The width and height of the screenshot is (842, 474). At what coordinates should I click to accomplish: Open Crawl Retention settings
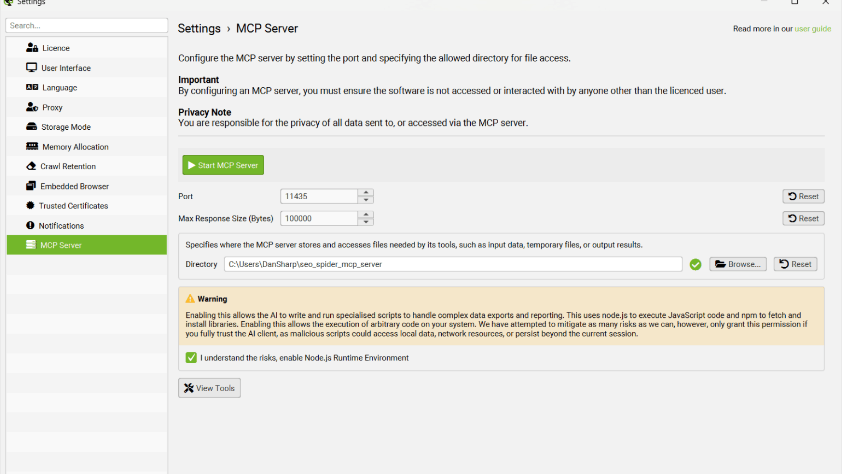[86, 166]
